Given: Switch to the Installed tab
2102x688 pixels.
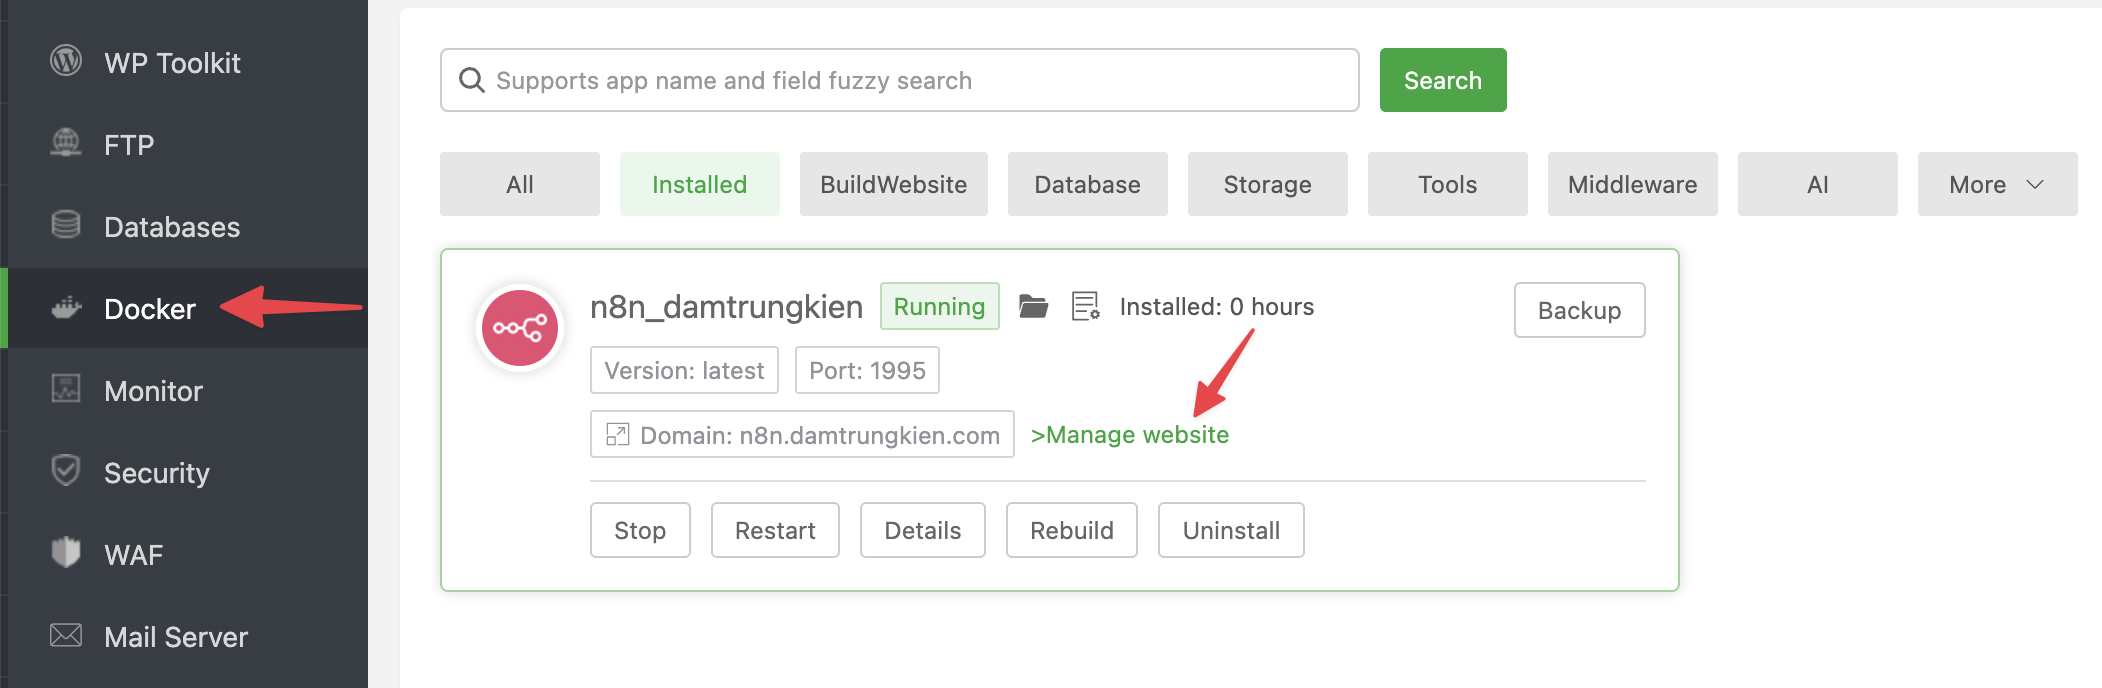Looking at the screenshot, I should [x=700, y=184].
